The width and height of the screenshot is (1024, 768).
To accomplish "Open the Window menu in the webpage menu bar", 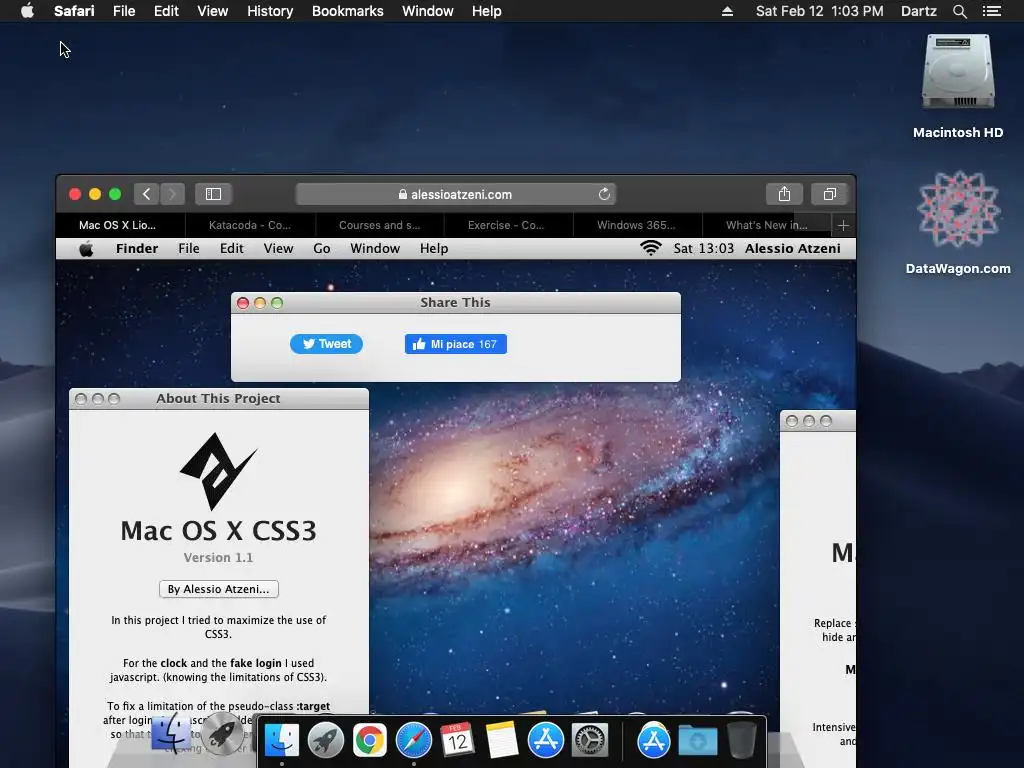I will 375,249.
